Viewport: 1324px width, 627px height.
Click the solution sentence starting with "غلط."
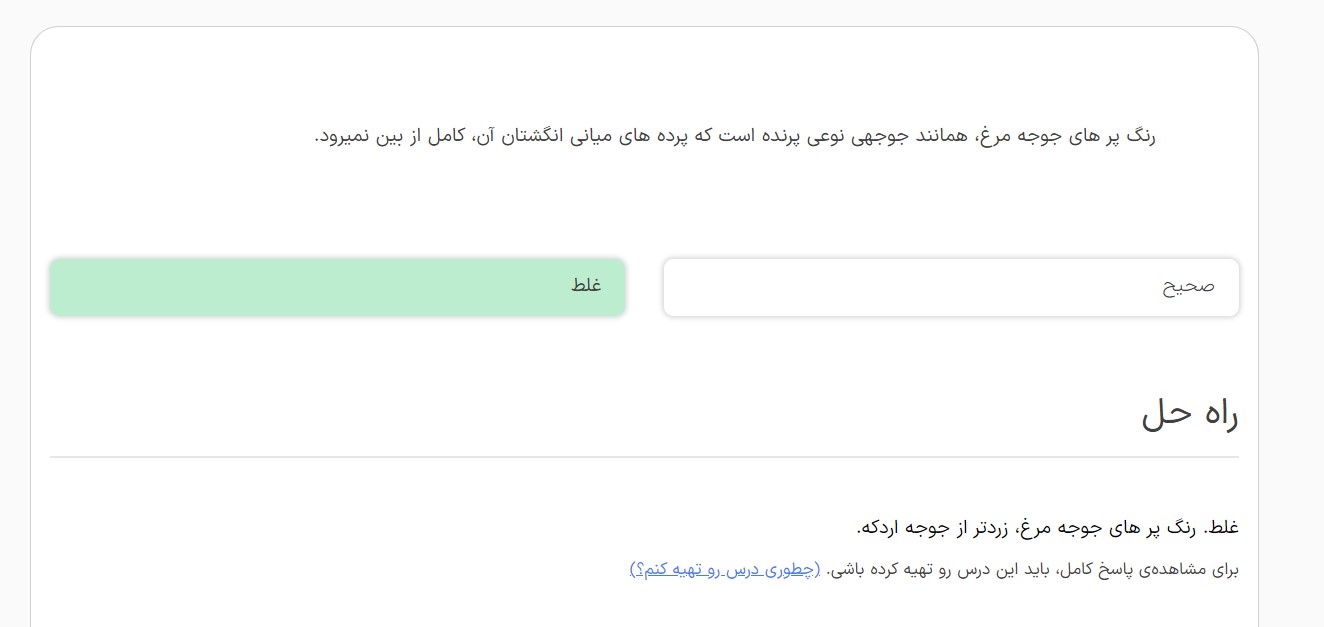pyautogui.click(x=1047, y=527)
